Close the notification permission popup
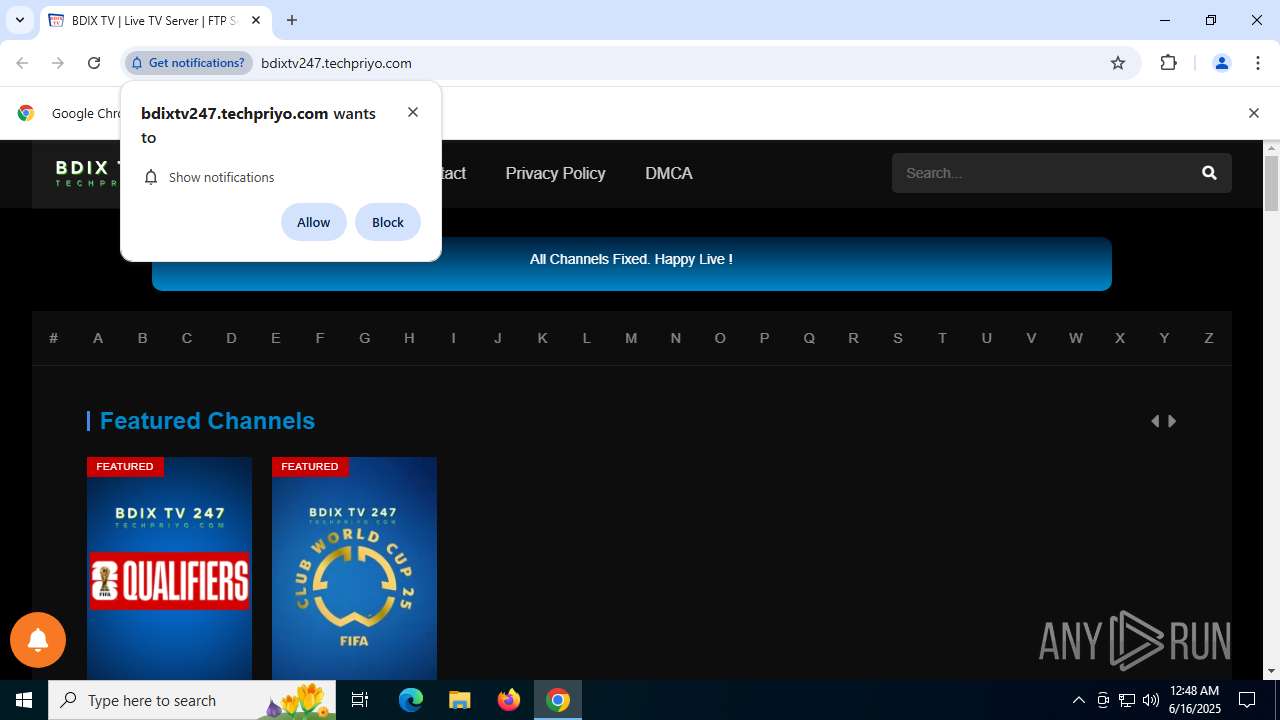This screenshot has height=720, width=1280. point(413,112)
